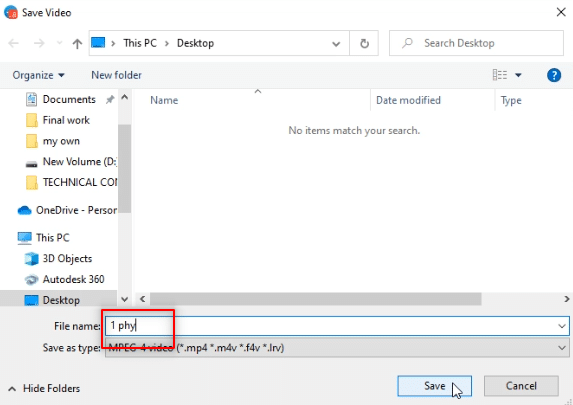Viewport: 573px width, 405px height.
Task: Open the address bar path dropdown
Action: coord(336,44)
